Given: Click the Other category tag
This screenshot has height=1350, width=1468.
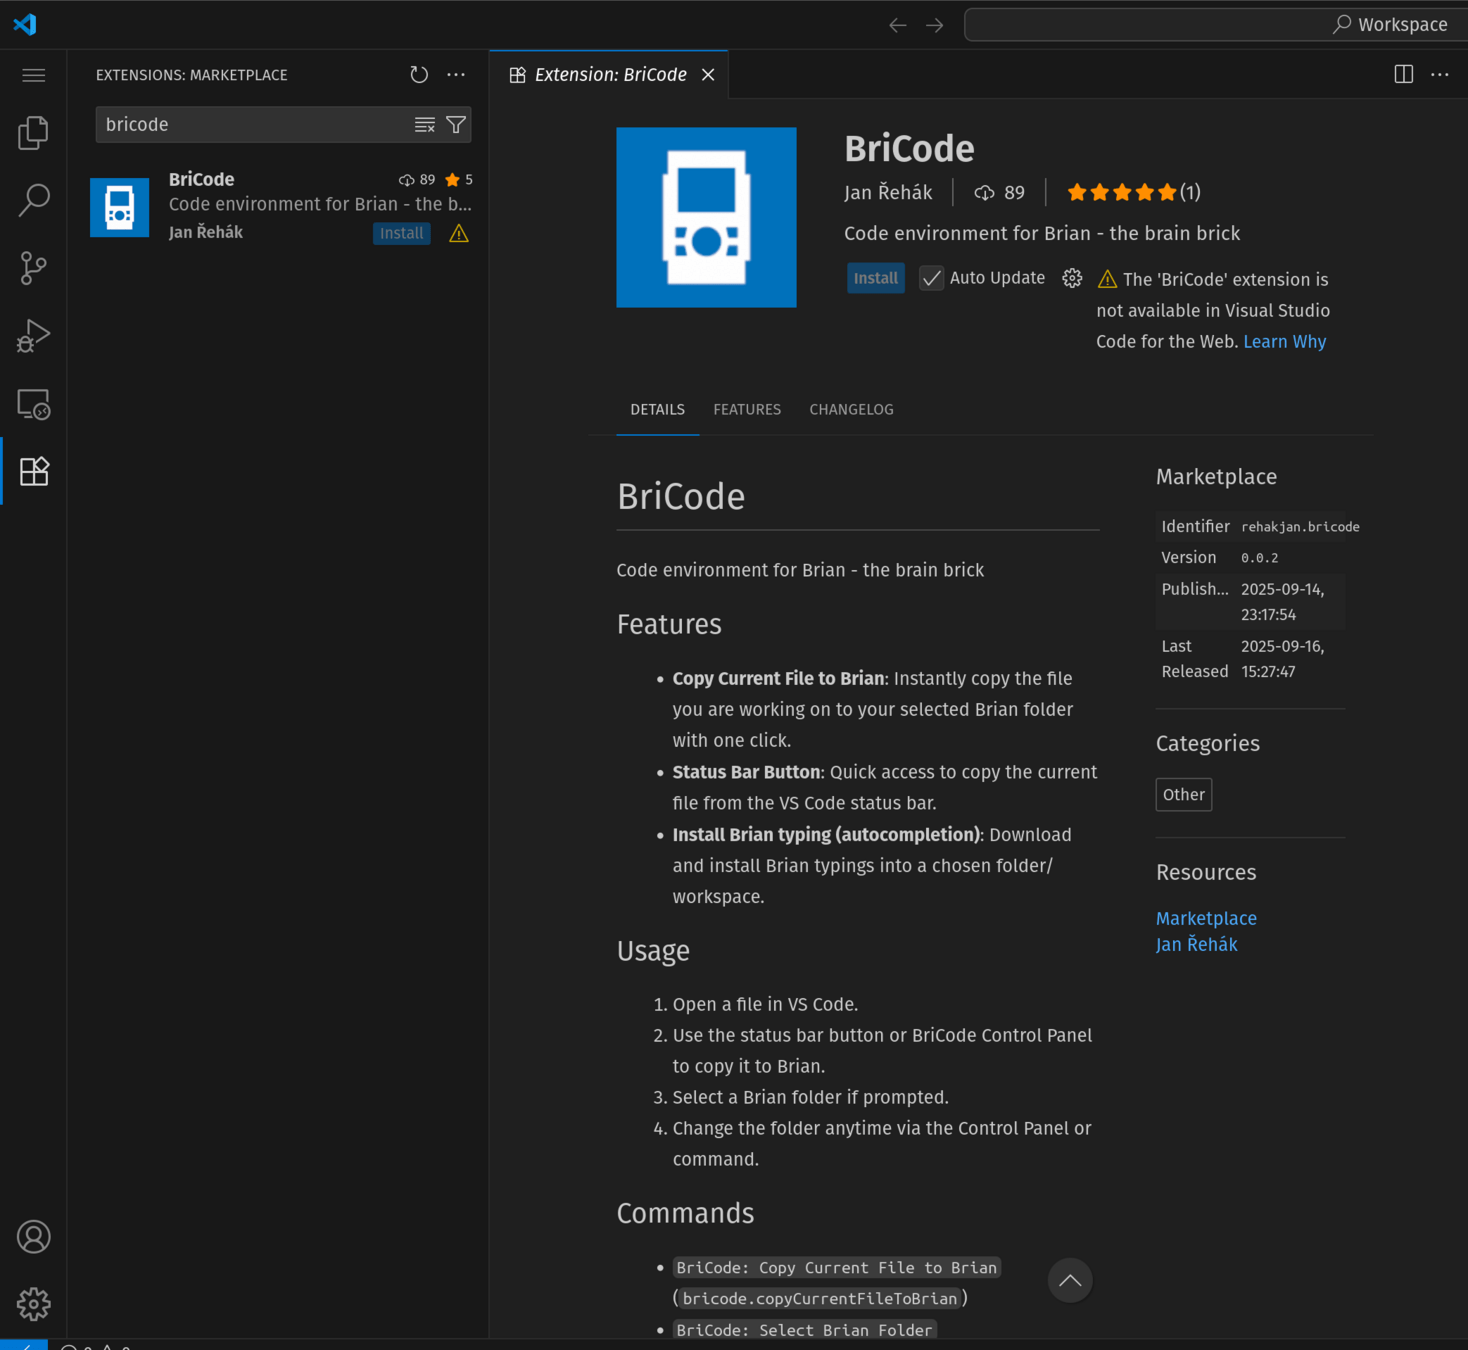Looking at the screenshot, I should click(1184, 795).
